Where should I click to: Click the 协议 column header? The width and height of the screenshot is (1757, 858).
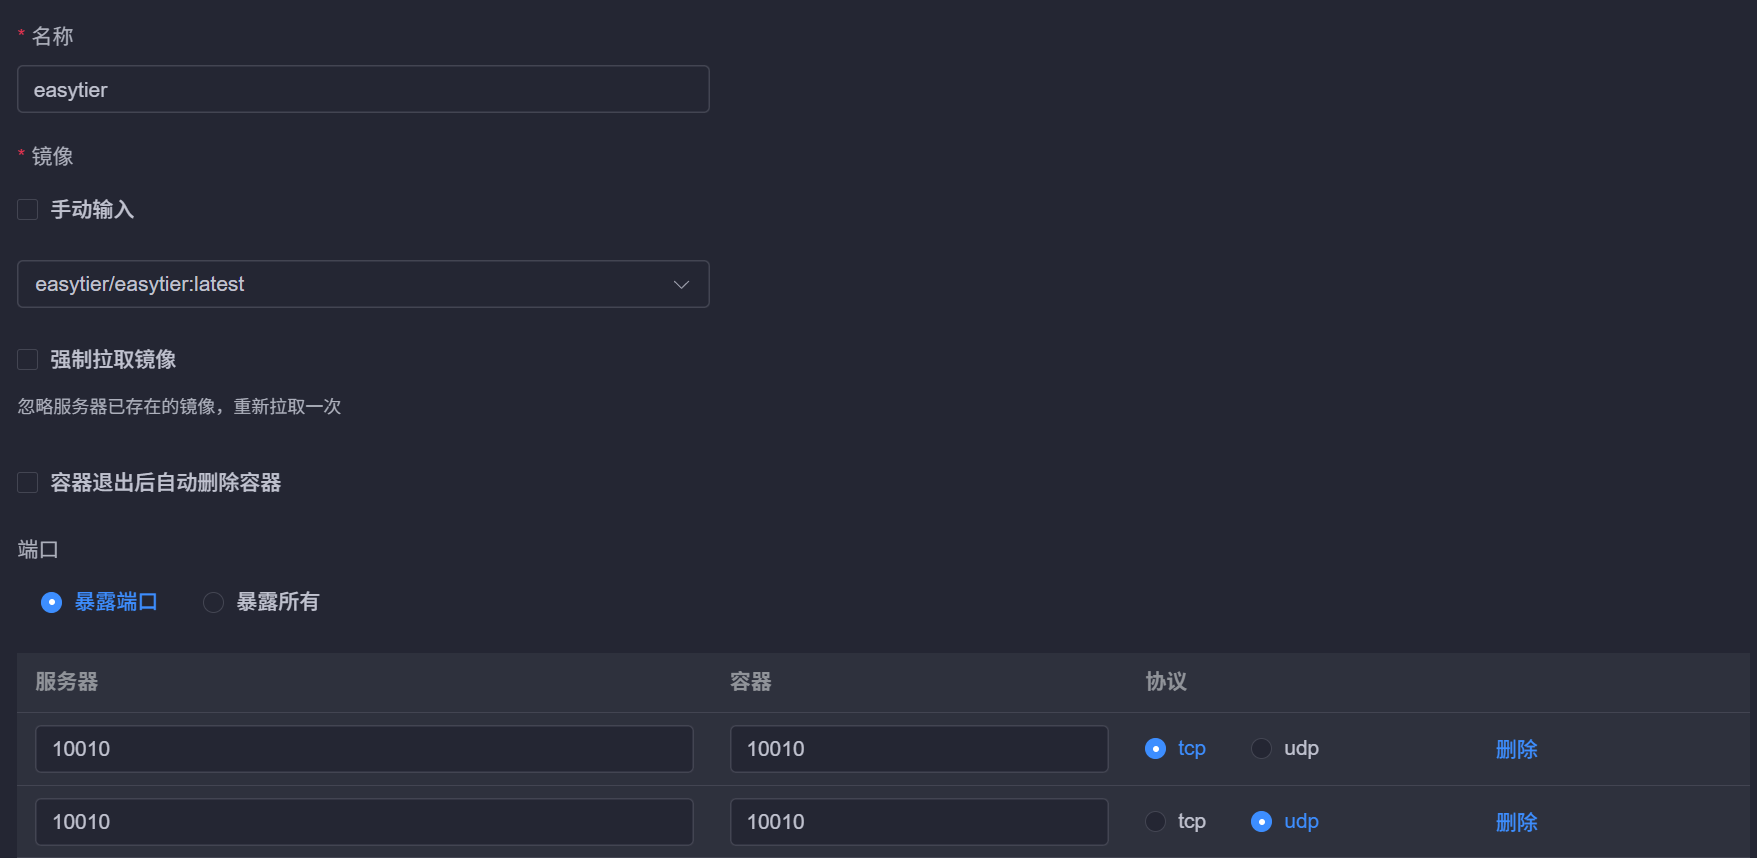tap(1166, 682)
